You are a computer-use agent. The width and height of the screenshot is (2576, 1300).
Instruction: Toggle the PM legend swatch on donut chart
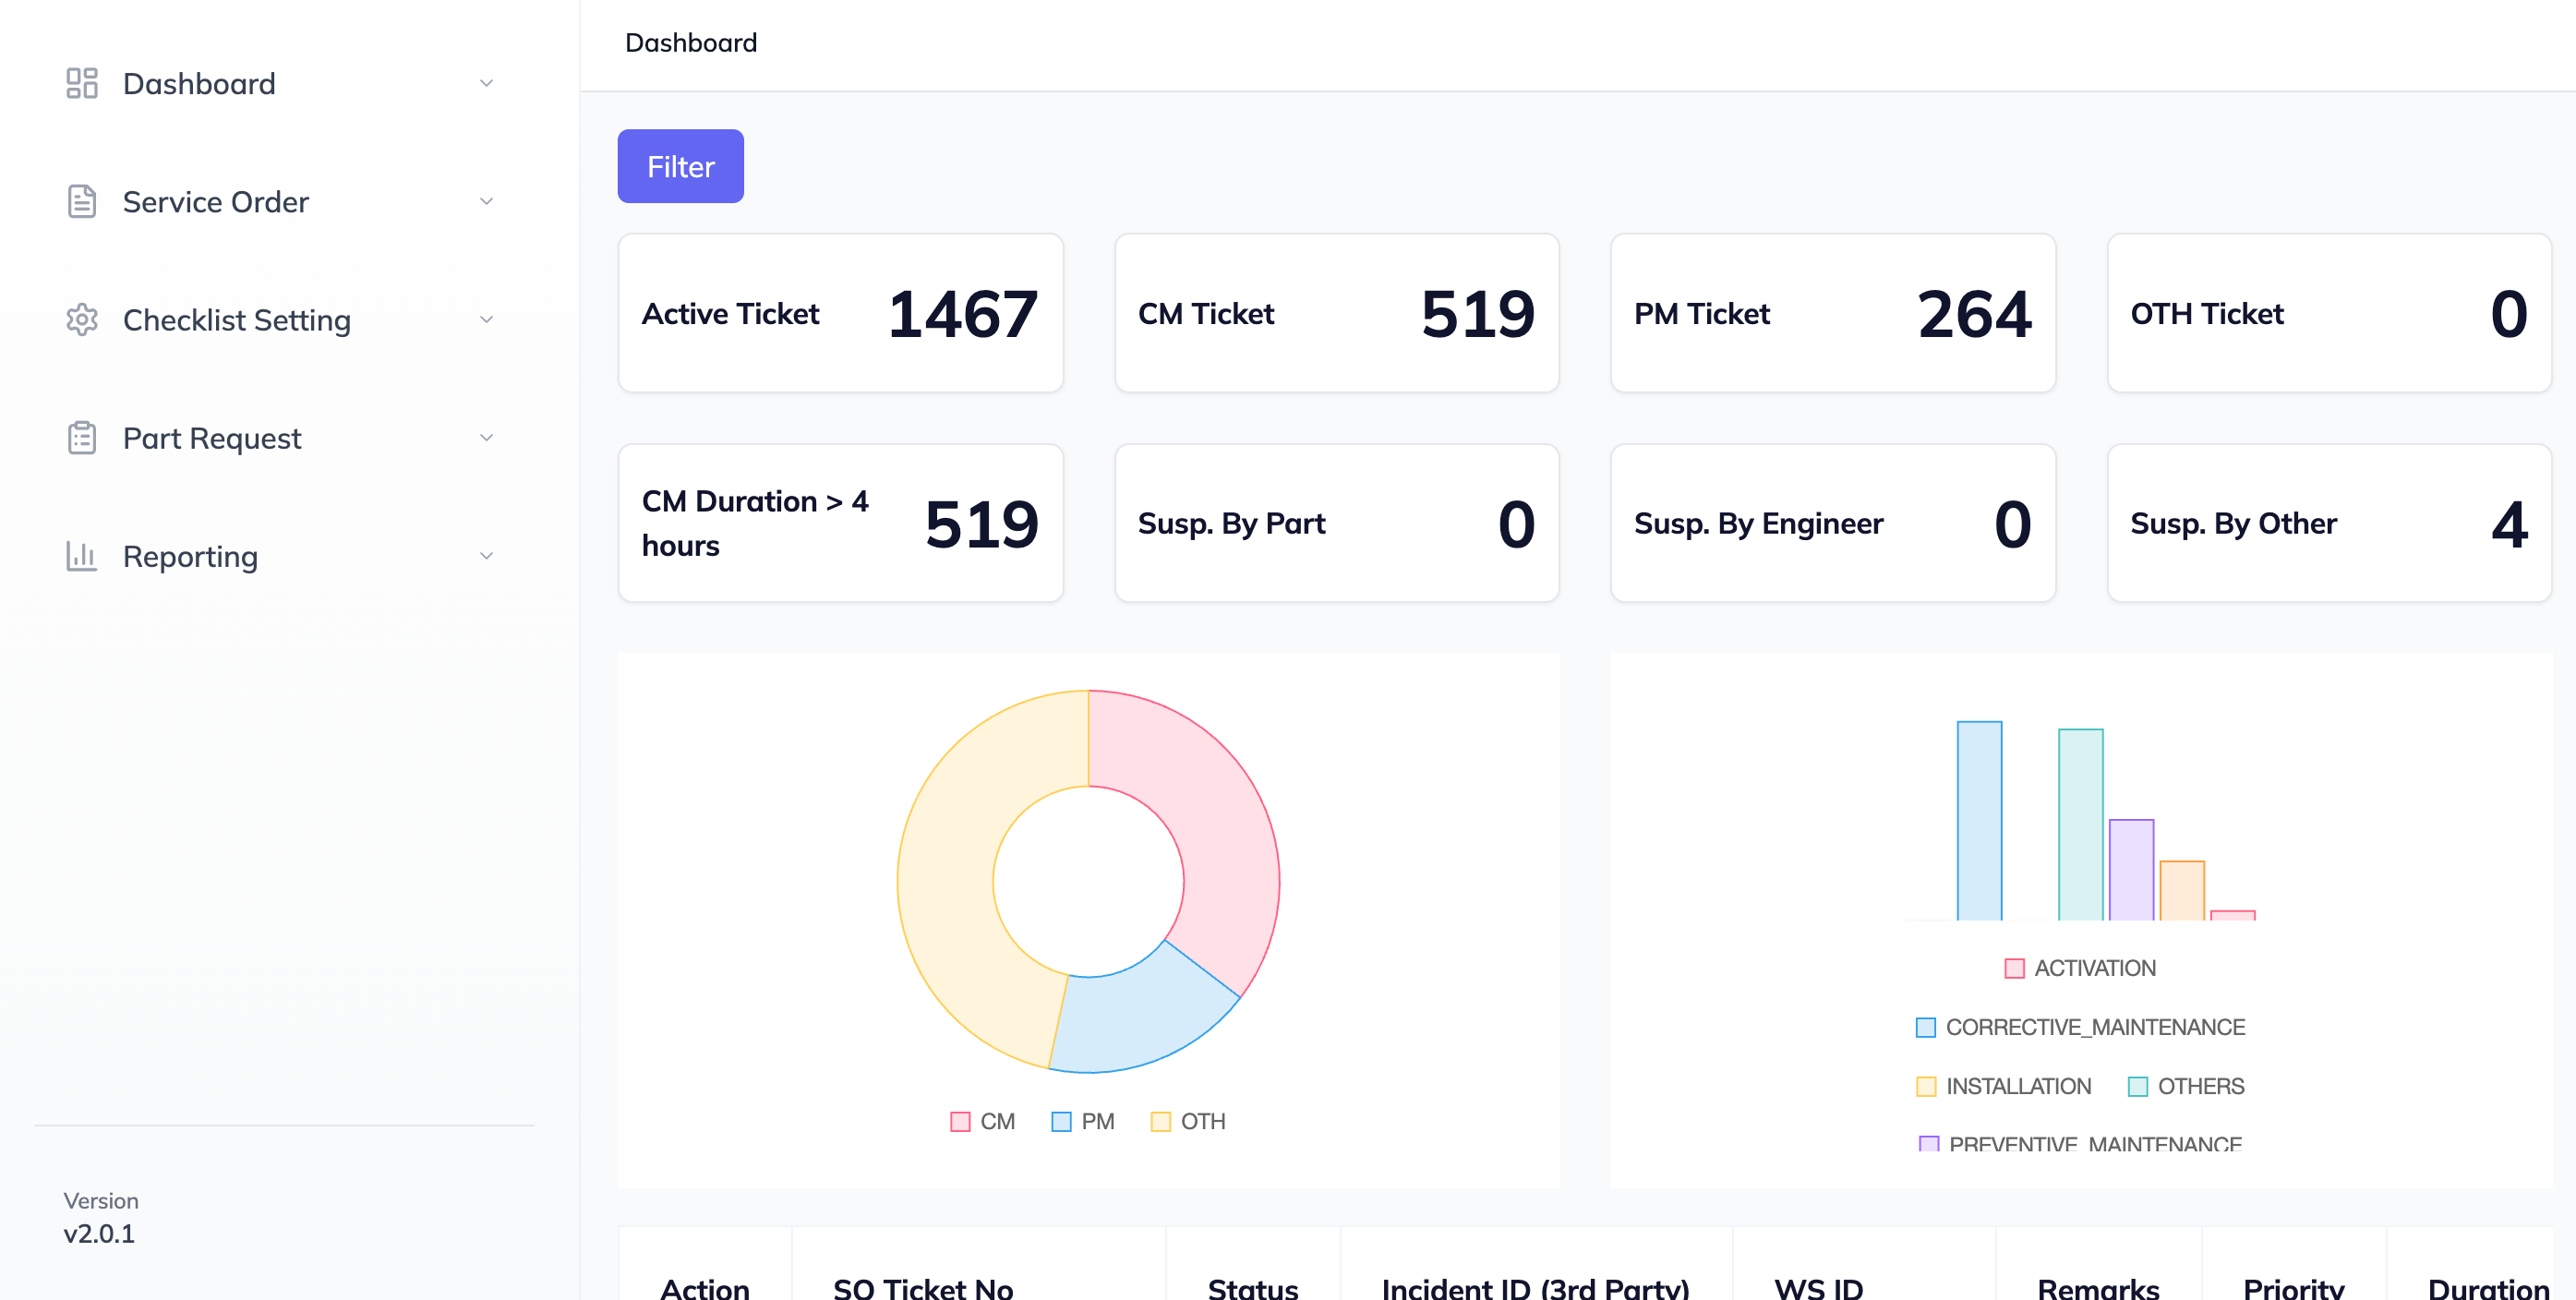pyautogui.click(x=1061, y=1121)
